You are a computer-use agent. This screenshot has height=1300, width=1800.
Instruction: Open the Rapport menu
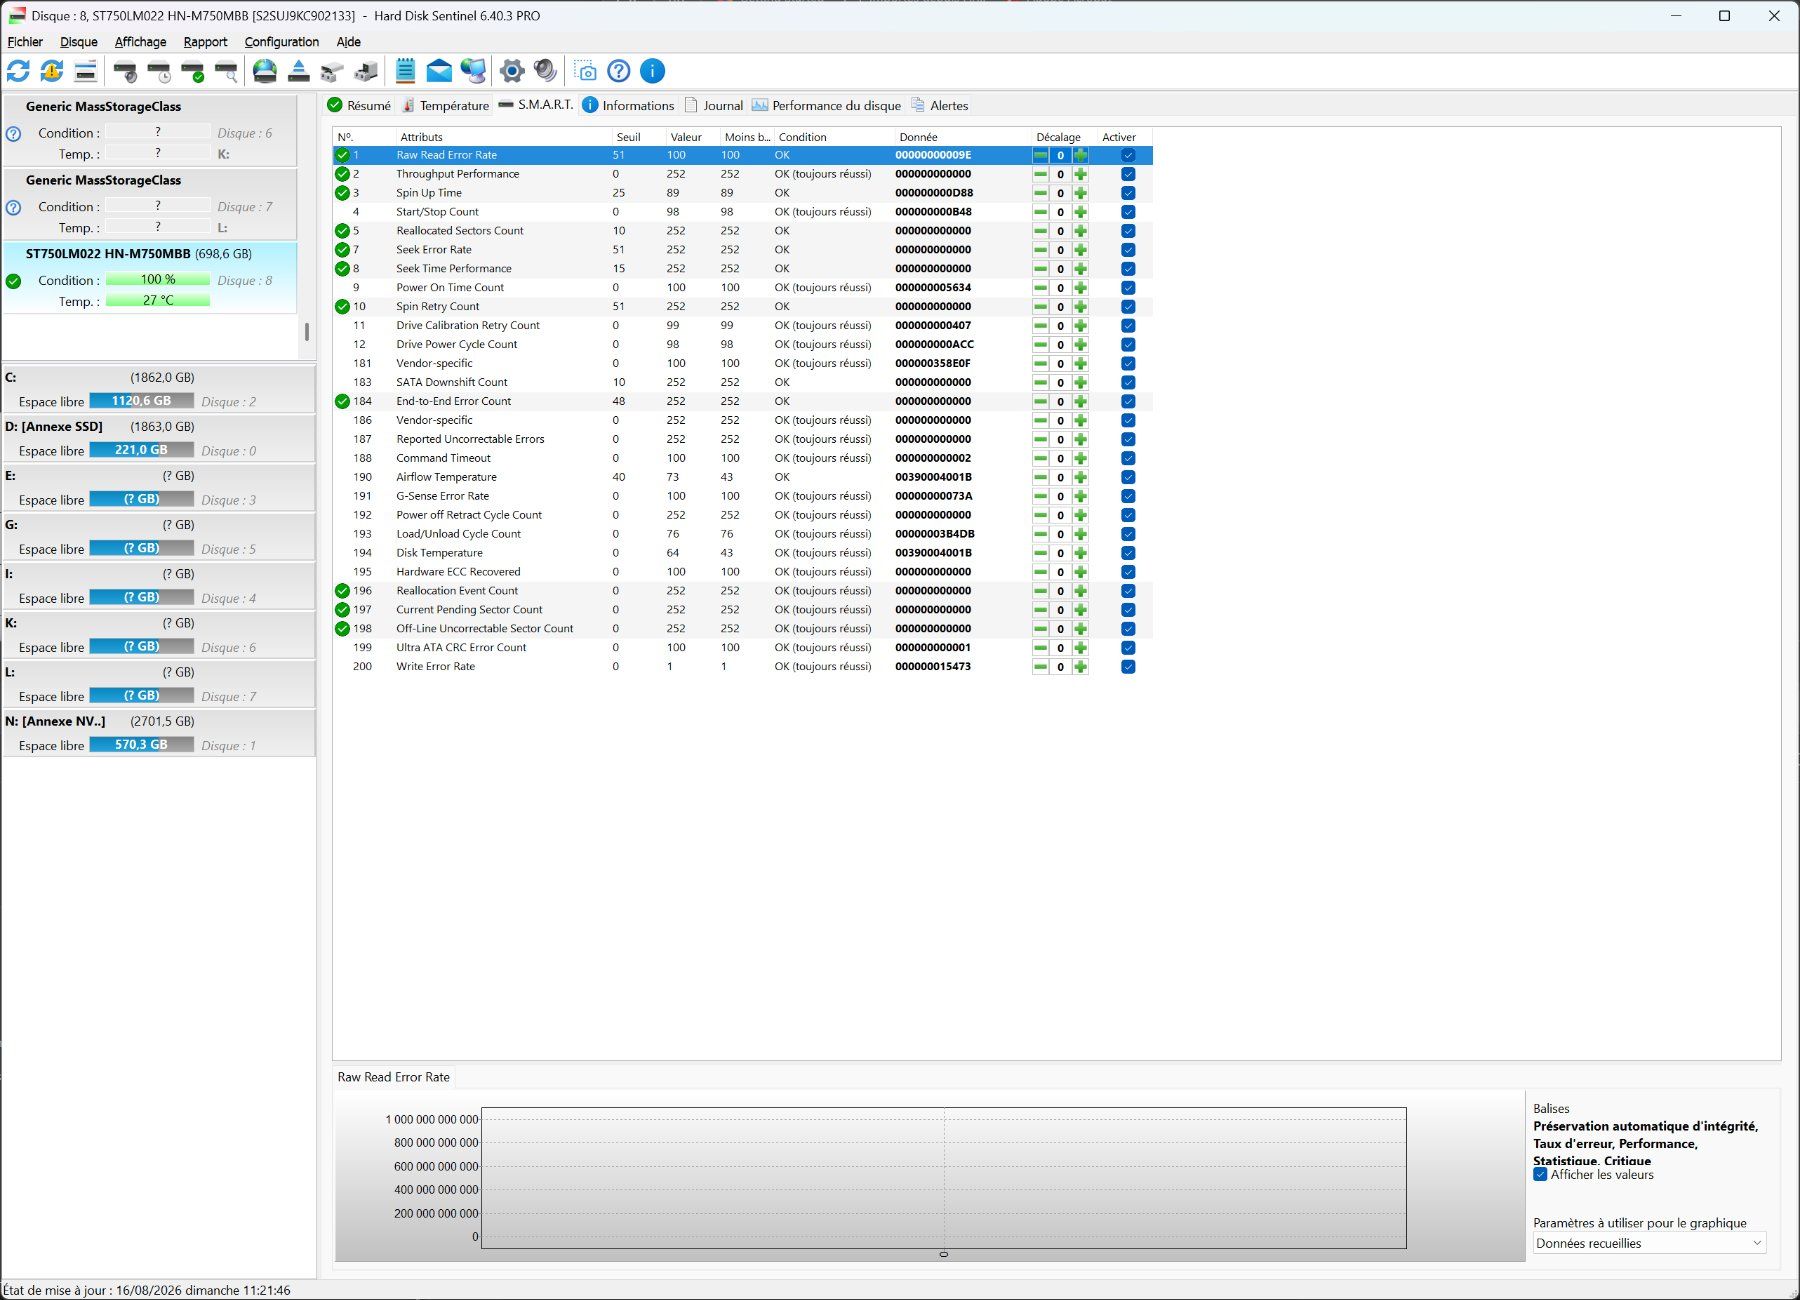205,42
